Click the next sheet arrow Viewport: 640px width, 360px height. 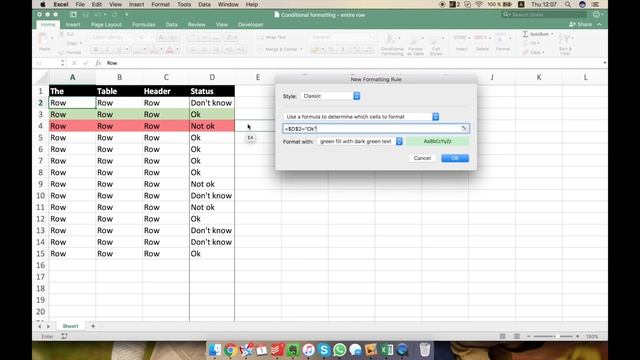48,327
